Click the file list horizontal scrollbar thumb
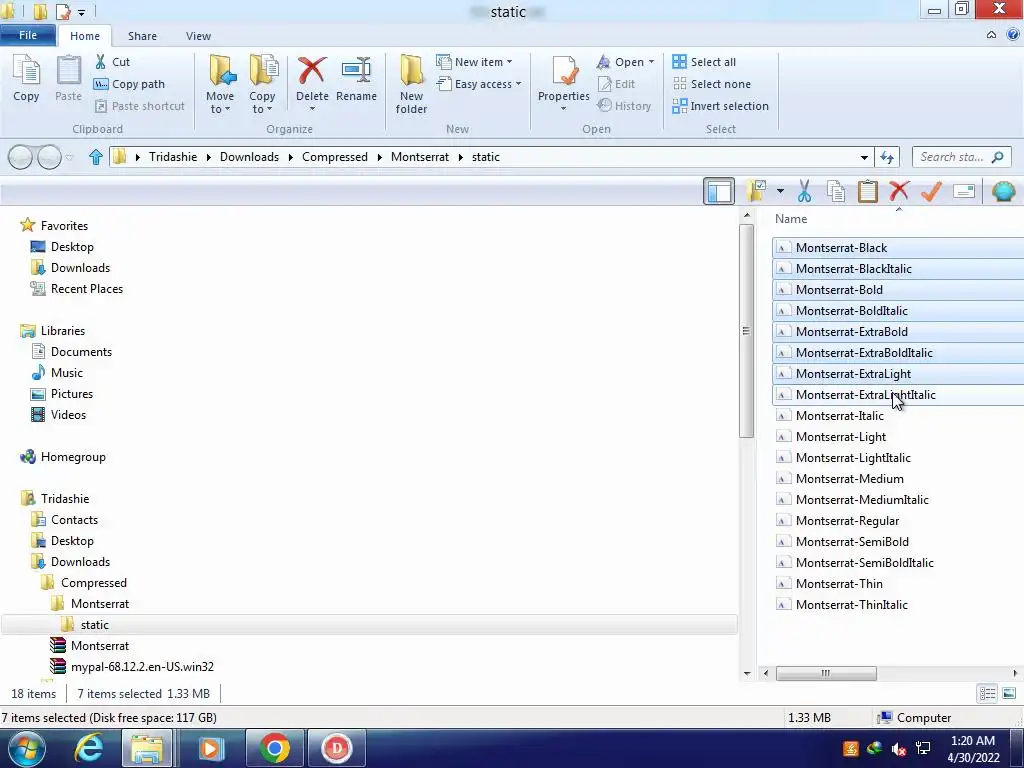This screenshot has width=1024, height=768. [826, 673]
